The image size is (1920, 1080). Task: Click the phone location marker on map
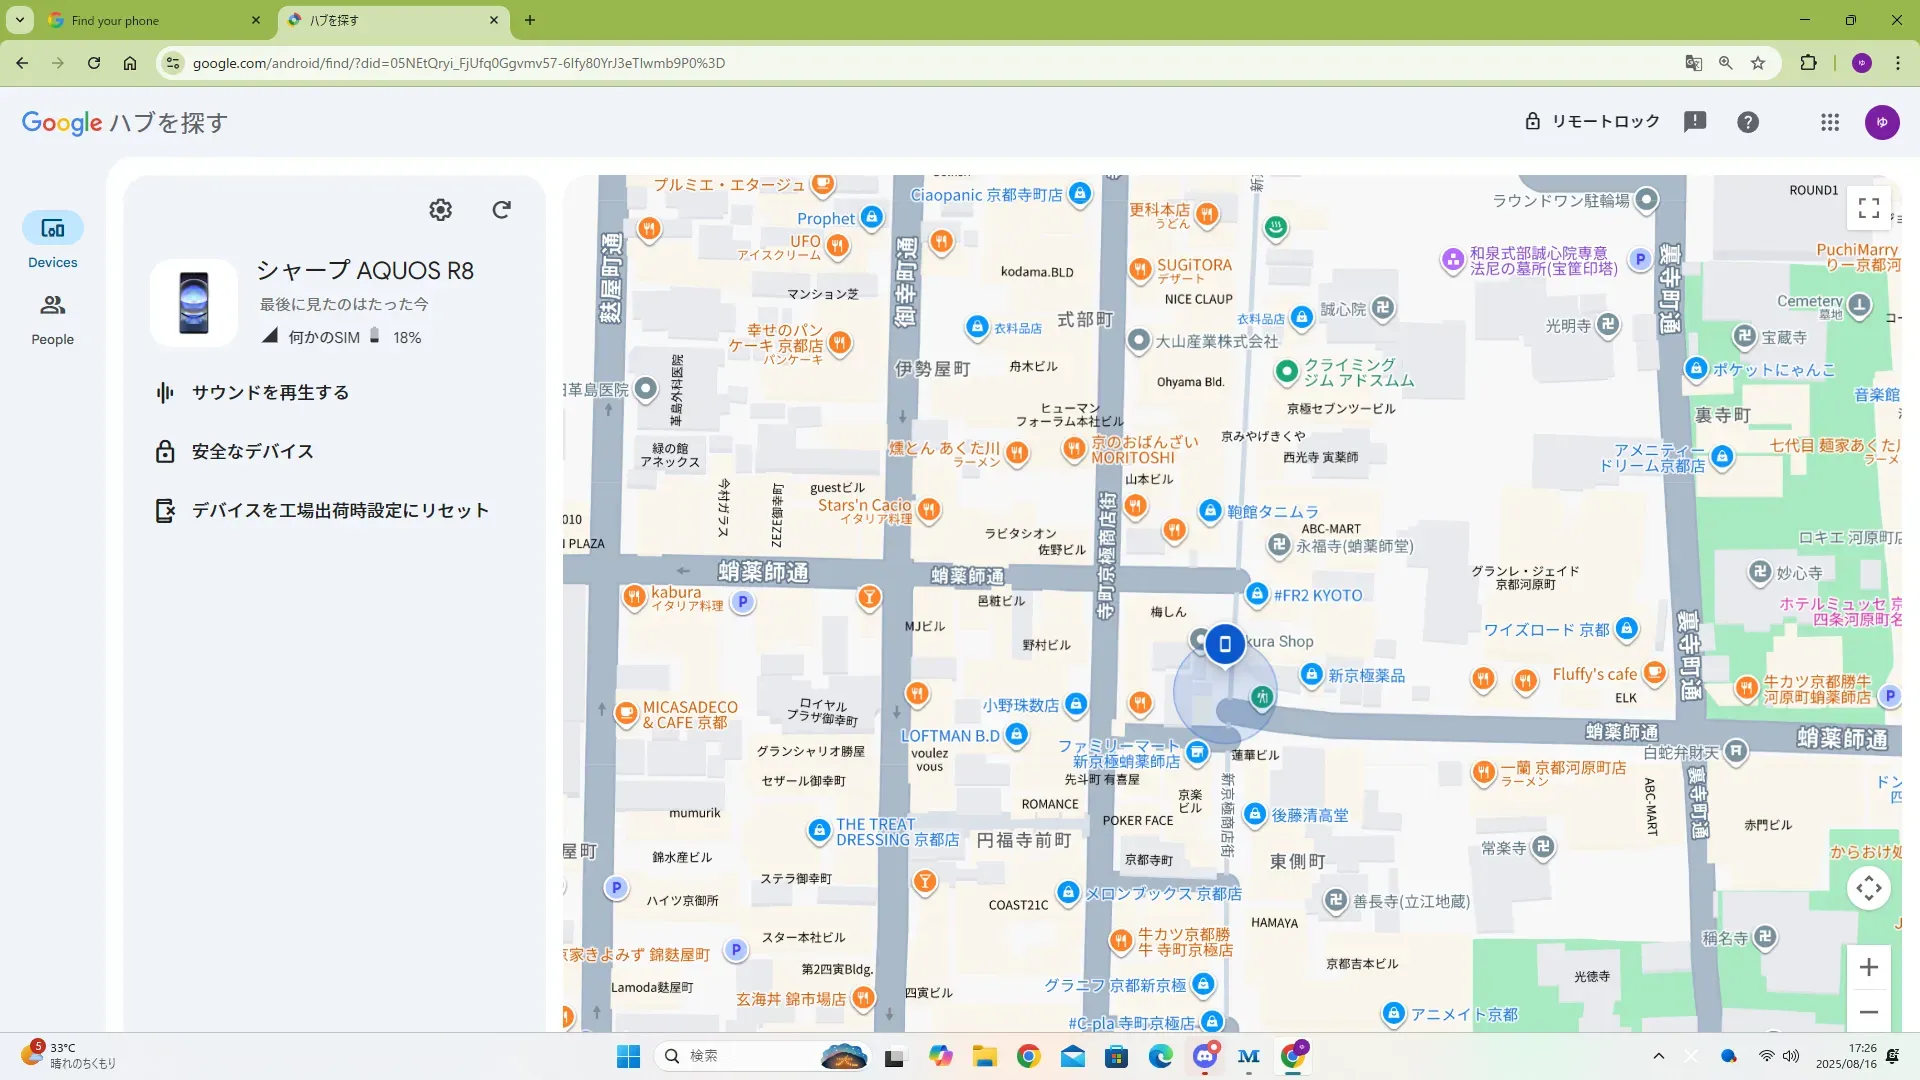tap(1224, 645)
